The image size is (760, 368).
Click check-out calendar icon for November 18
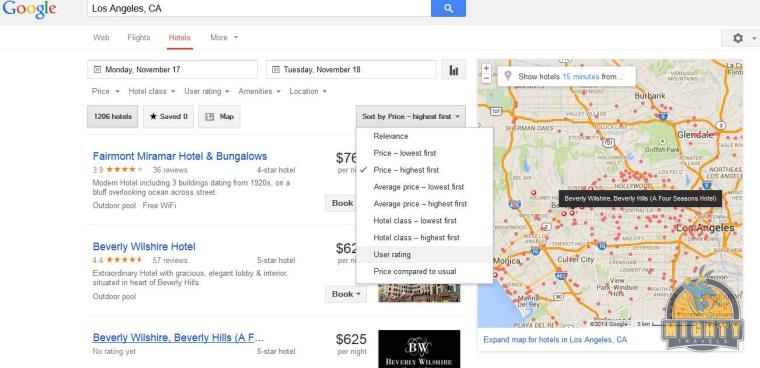point(276,70)
